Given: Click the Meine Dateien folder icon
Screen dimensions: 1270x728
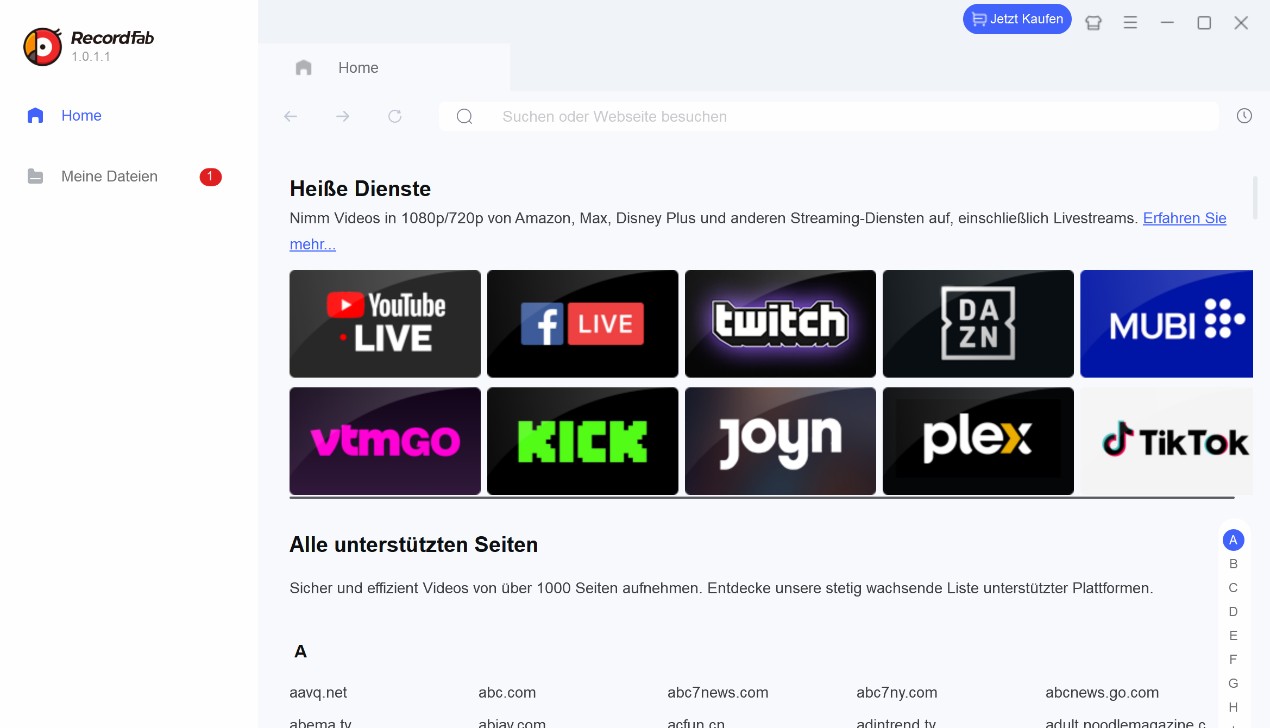Looking at the screenshot, I should [35, 177].
